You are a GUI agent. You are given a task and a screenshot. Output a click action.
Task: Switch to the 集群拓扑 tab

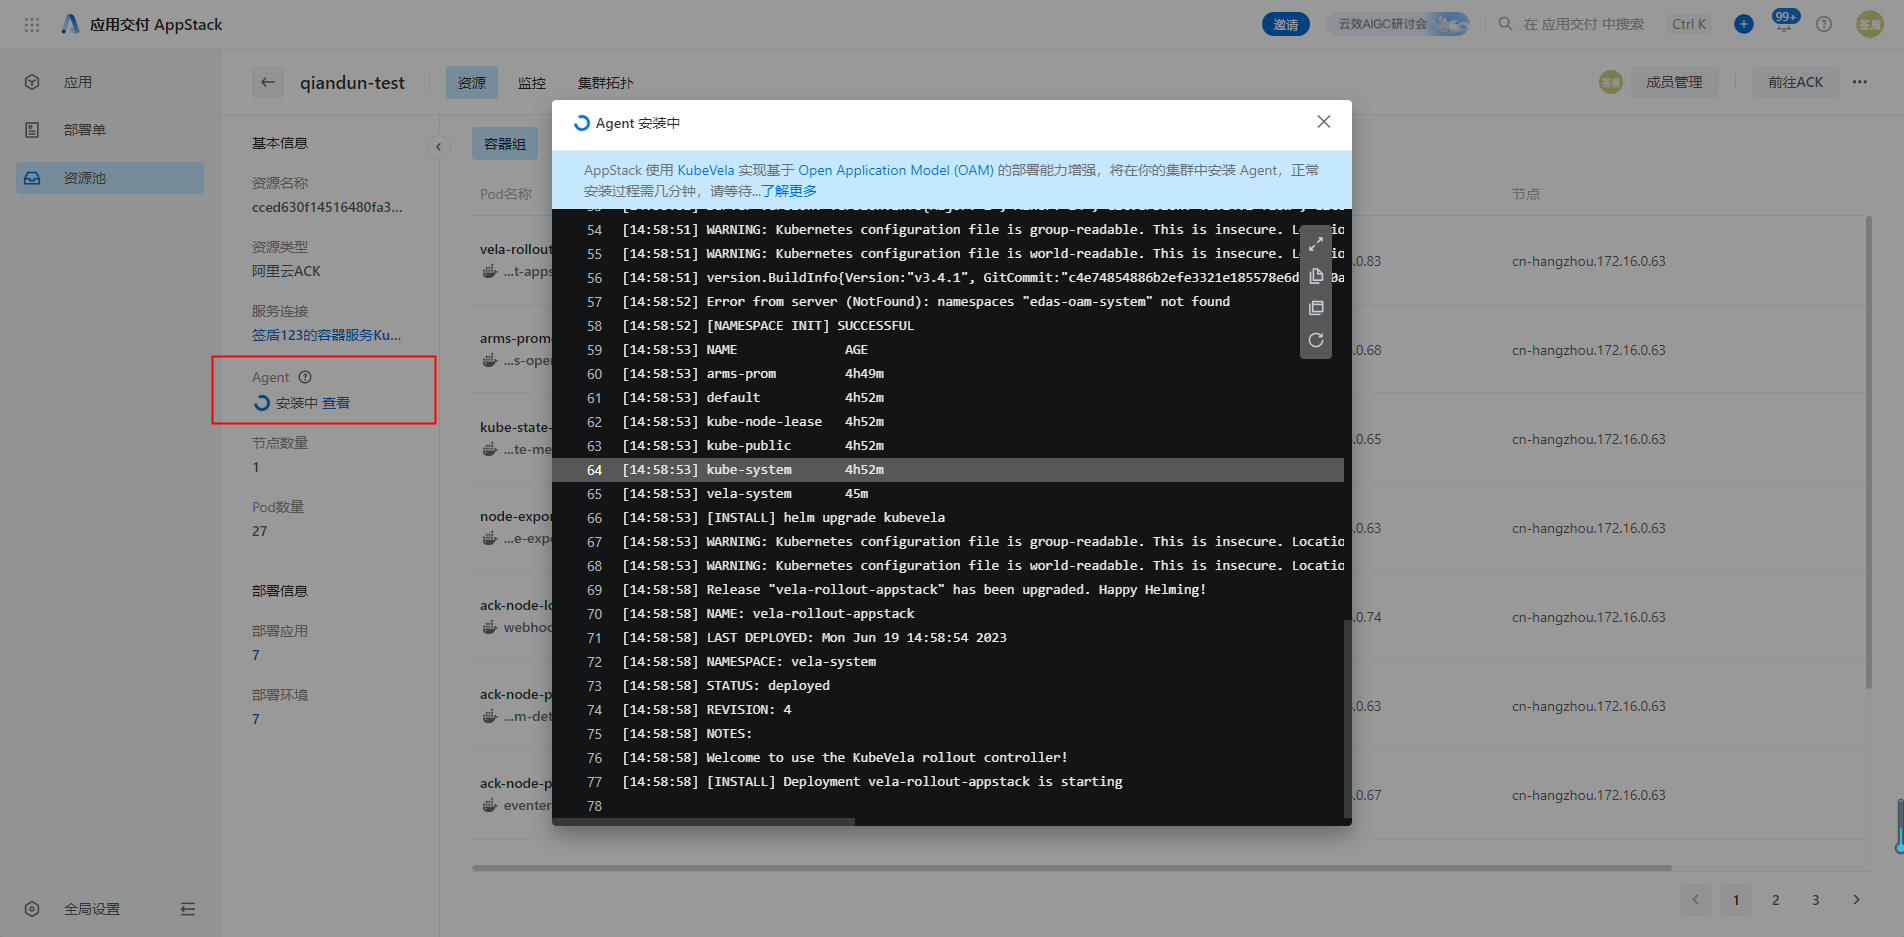(x=605, y=82)
